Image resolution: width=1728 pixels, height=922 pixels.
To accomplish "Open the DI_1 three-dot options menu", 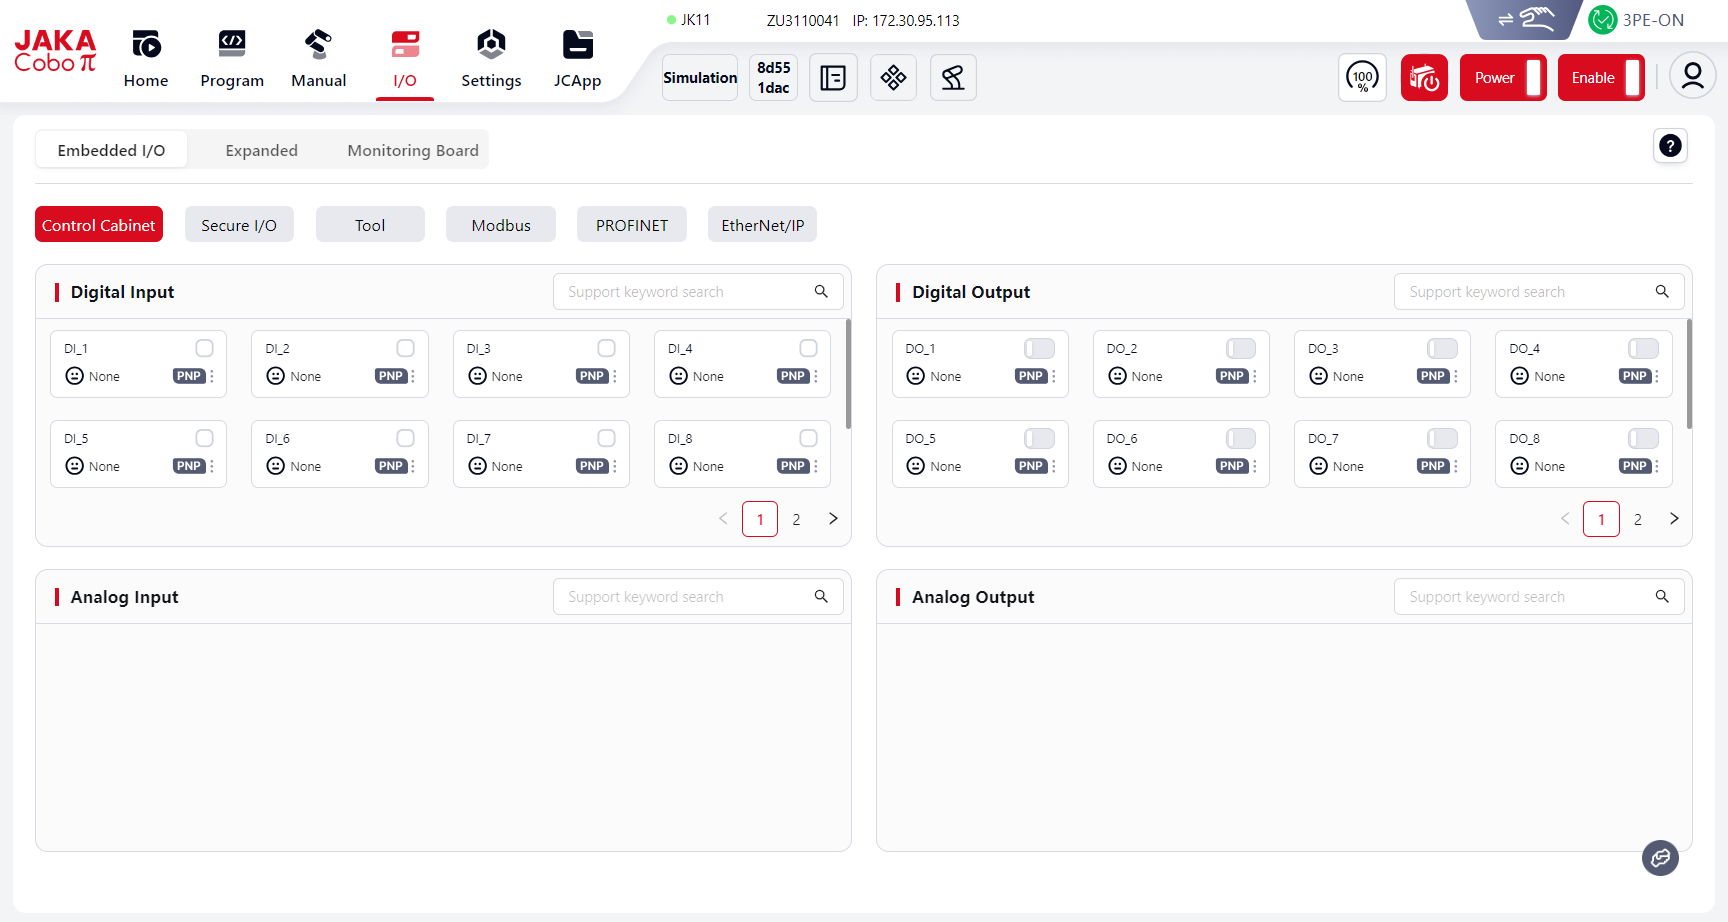I will tap(212, 377).
